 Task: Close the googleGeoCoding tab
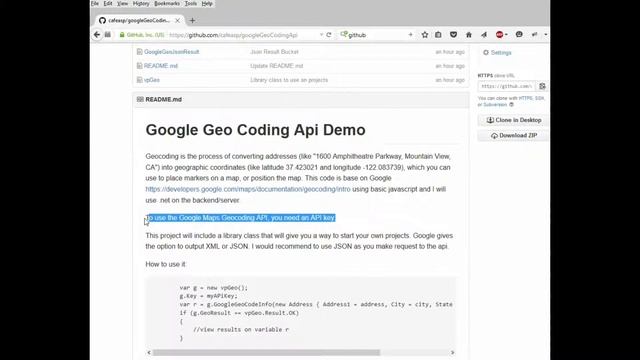pos(177,20)
